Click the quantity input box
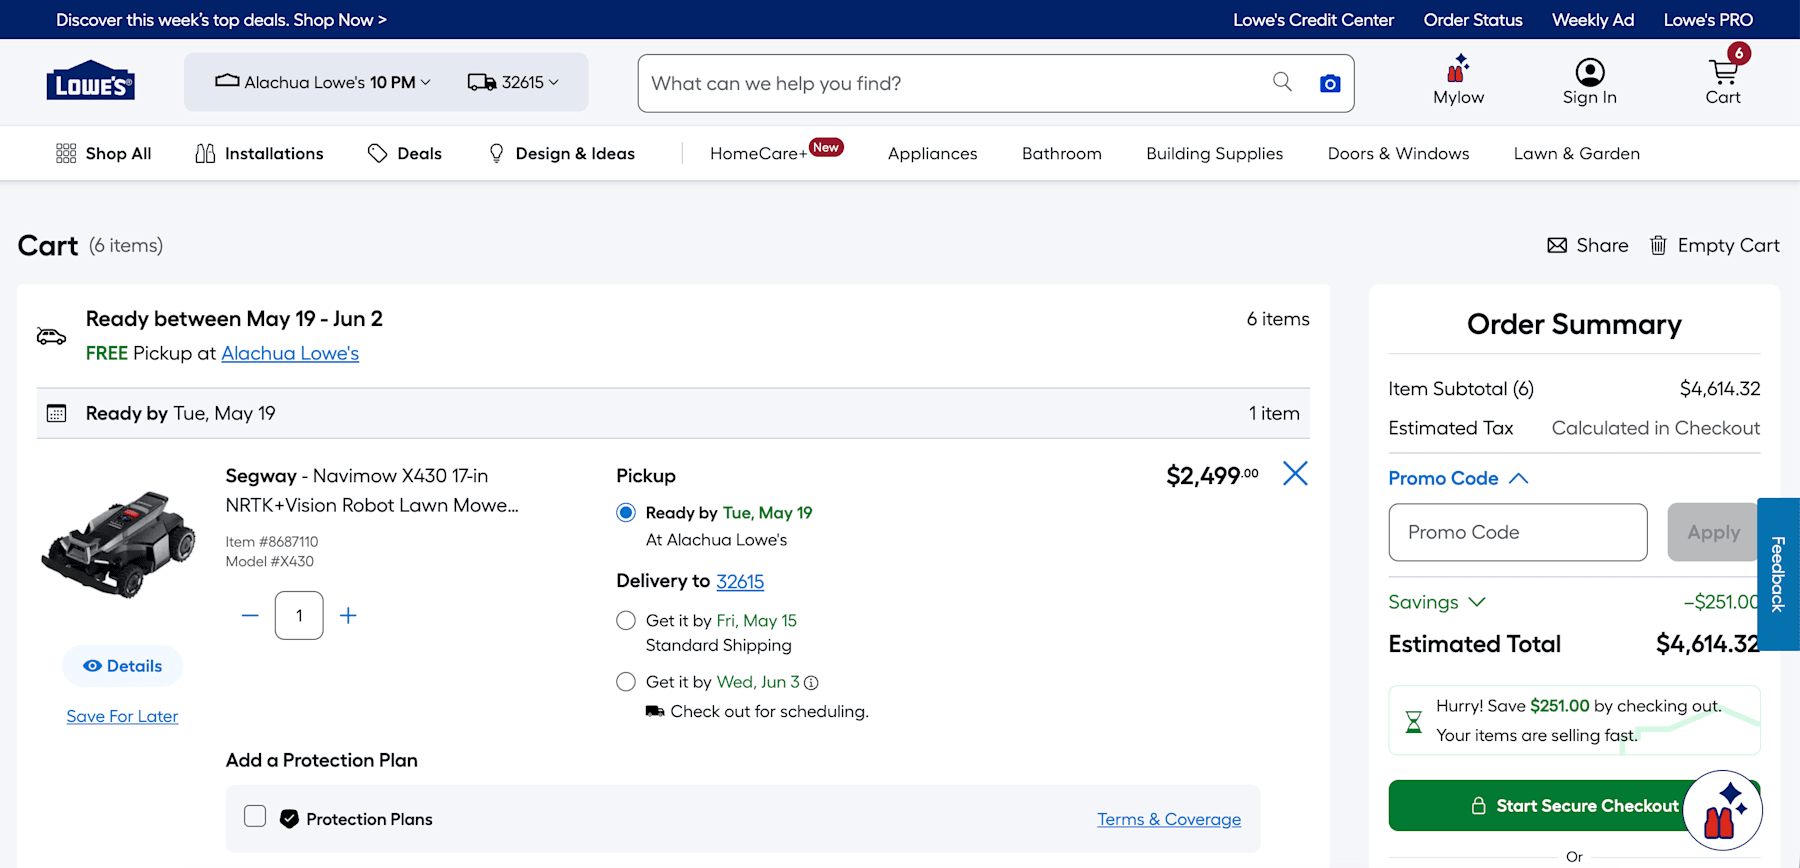 299,615
